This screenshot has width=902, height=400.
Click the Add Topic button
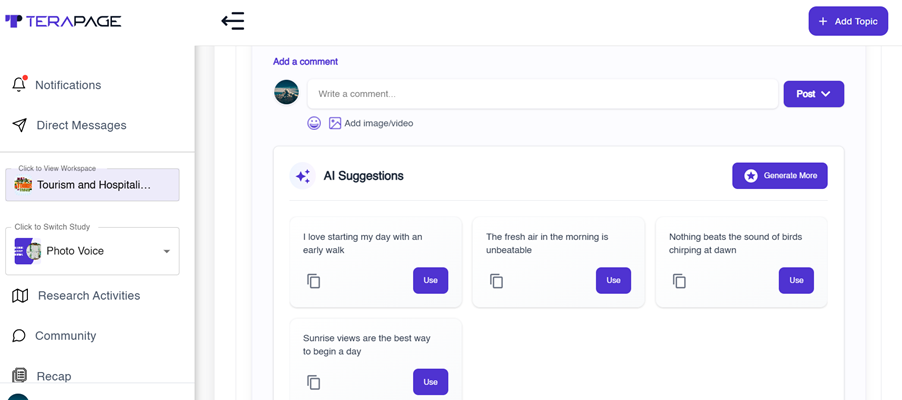[x=848, y=21]
